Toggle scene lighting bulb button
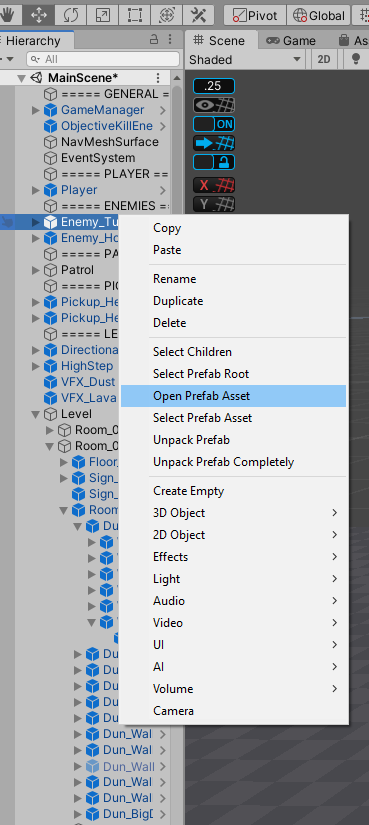Viewport: 369px width, 825px height. [356, 59]
